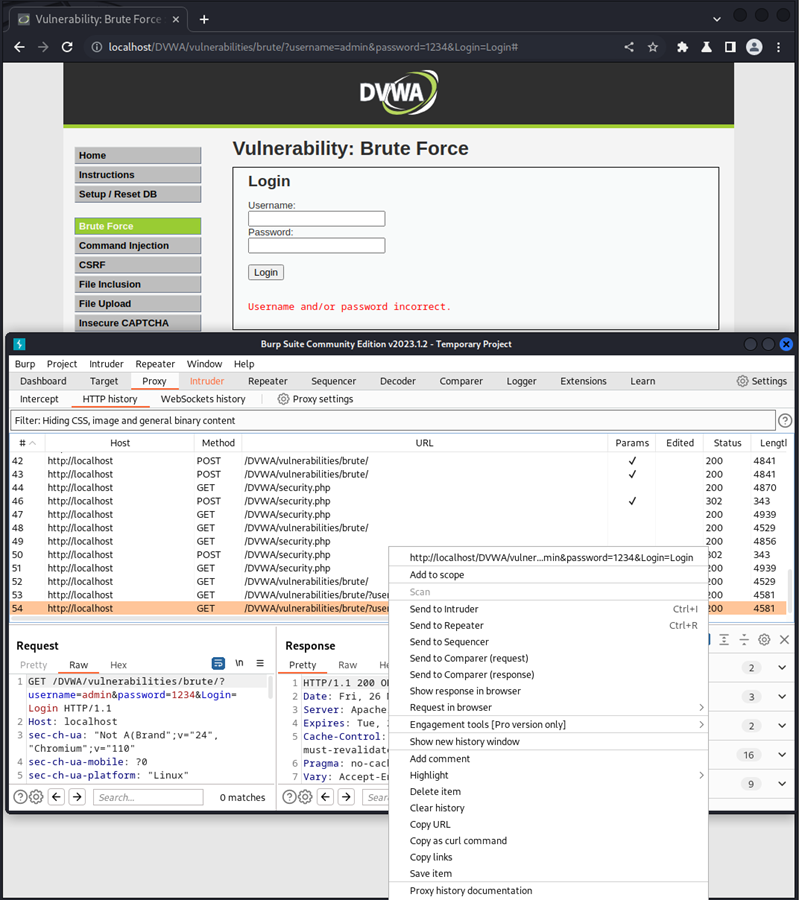Image resolution: width=799 pixels, height=900 pixels.
Task: Close the Vulnerability: Brute Force tab
Action: 176,20
